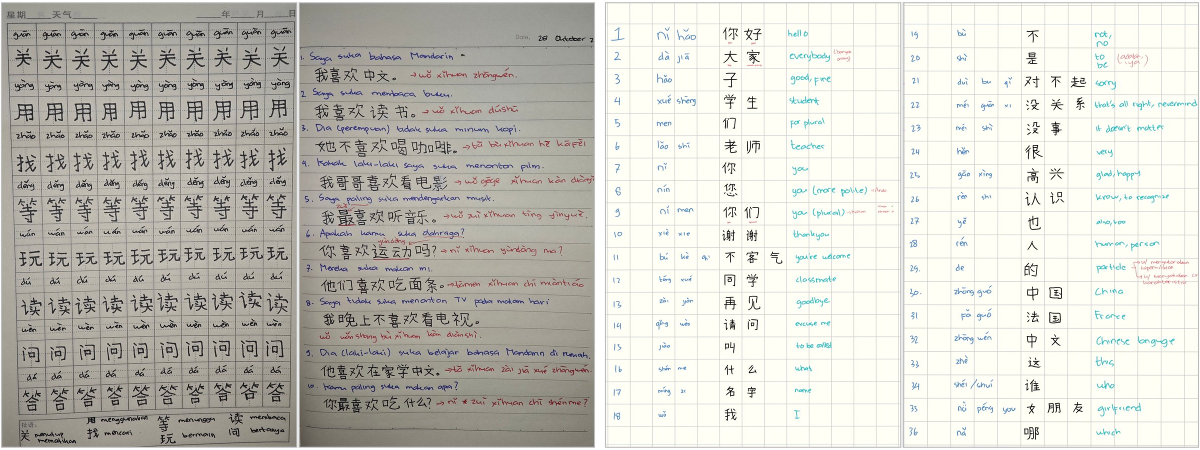This screenshot has height=450, width=1200.
Task: Click the translation "that's all right, nevermind"
Action: click(x=1145, y=103)
